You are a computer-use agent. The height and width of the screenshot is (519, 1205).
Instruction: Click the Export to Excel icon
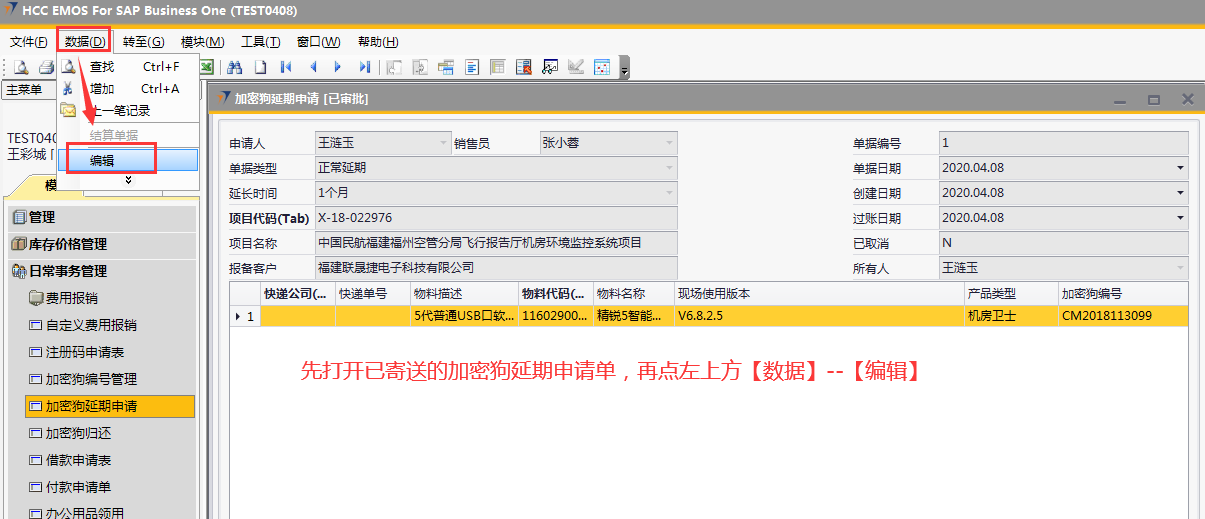tap(207, 67)
